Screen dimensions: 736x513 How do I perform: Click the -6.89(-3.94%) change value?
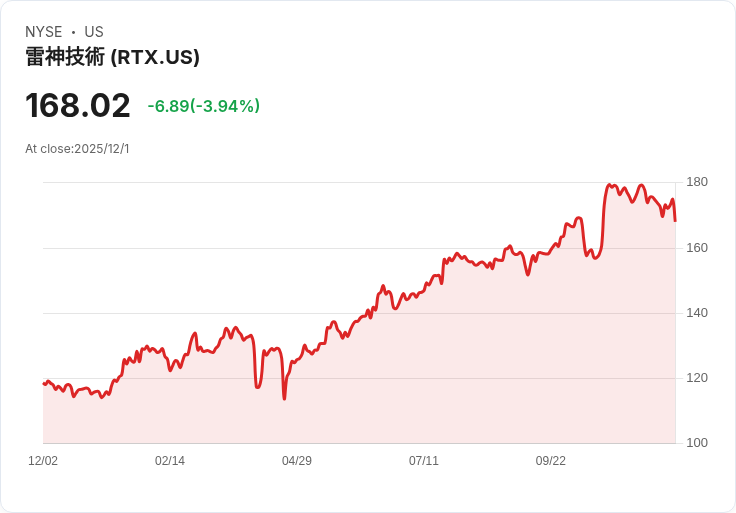204,106
